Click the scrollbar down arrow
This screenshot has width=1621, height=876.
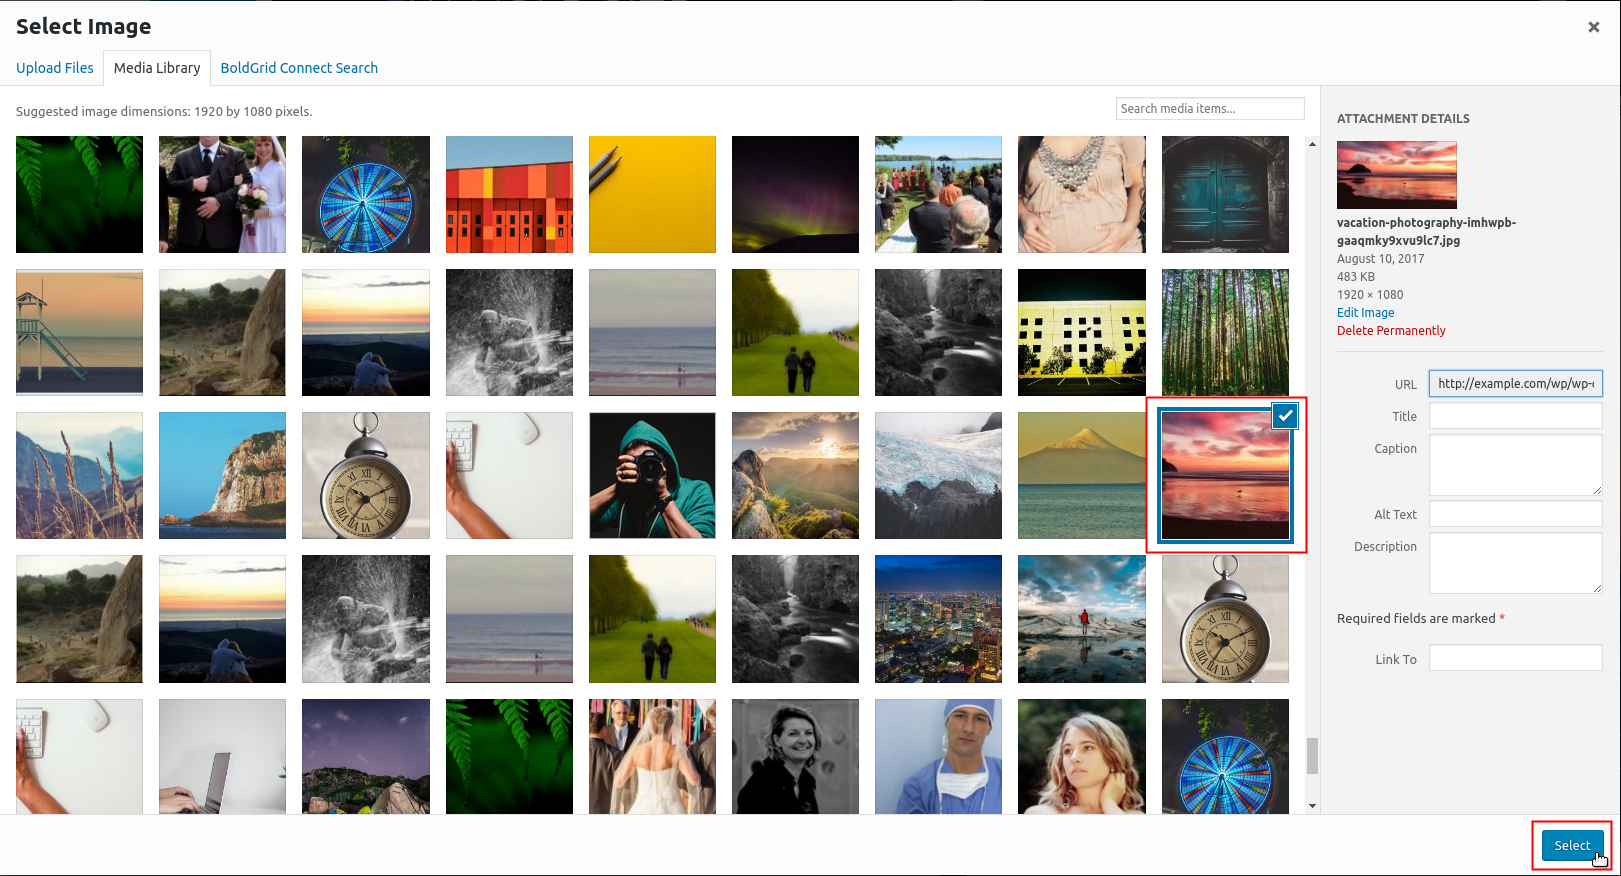pos(1312,806)
